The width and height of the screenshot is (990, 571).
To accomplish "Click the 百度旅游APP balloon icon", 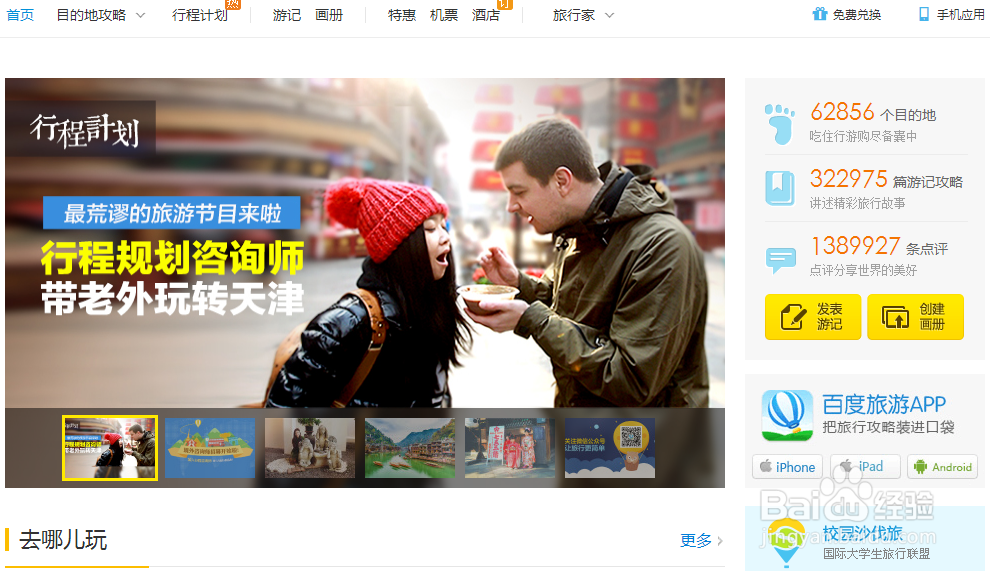I will coord(787,415).
